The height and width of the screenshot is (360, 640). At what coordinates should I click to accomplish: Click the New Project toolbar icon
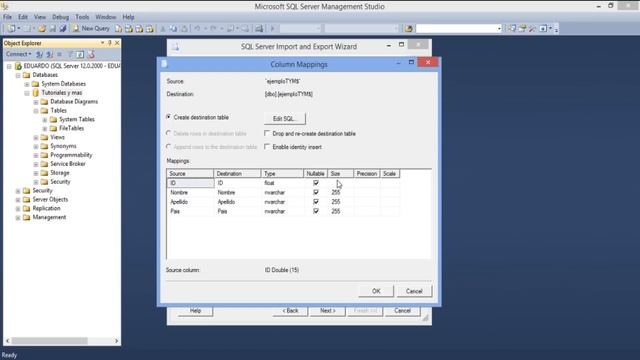pyautogui.click(x=11, y=29)
